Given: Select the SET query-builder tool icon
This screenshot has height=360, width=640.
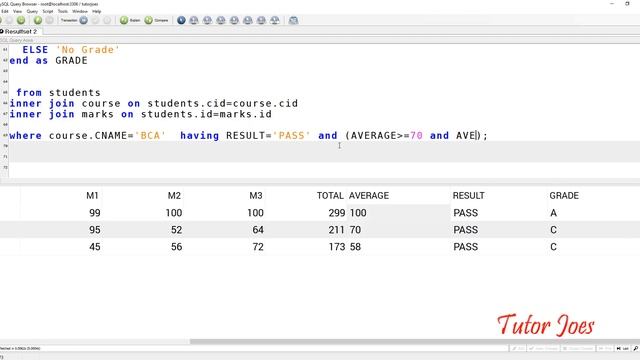Looking at the screenshot, I should coord(275,20).
